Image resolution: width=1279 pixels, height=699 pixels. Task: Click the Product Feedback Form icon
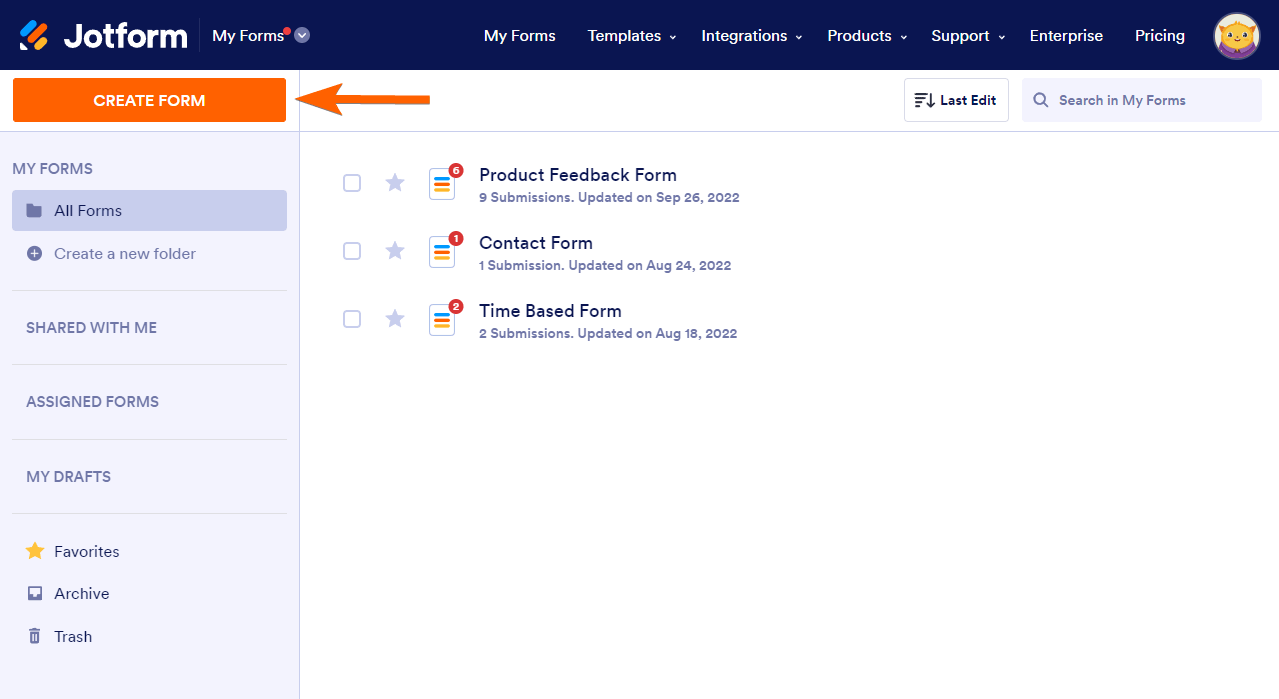(x=442, y=184)
